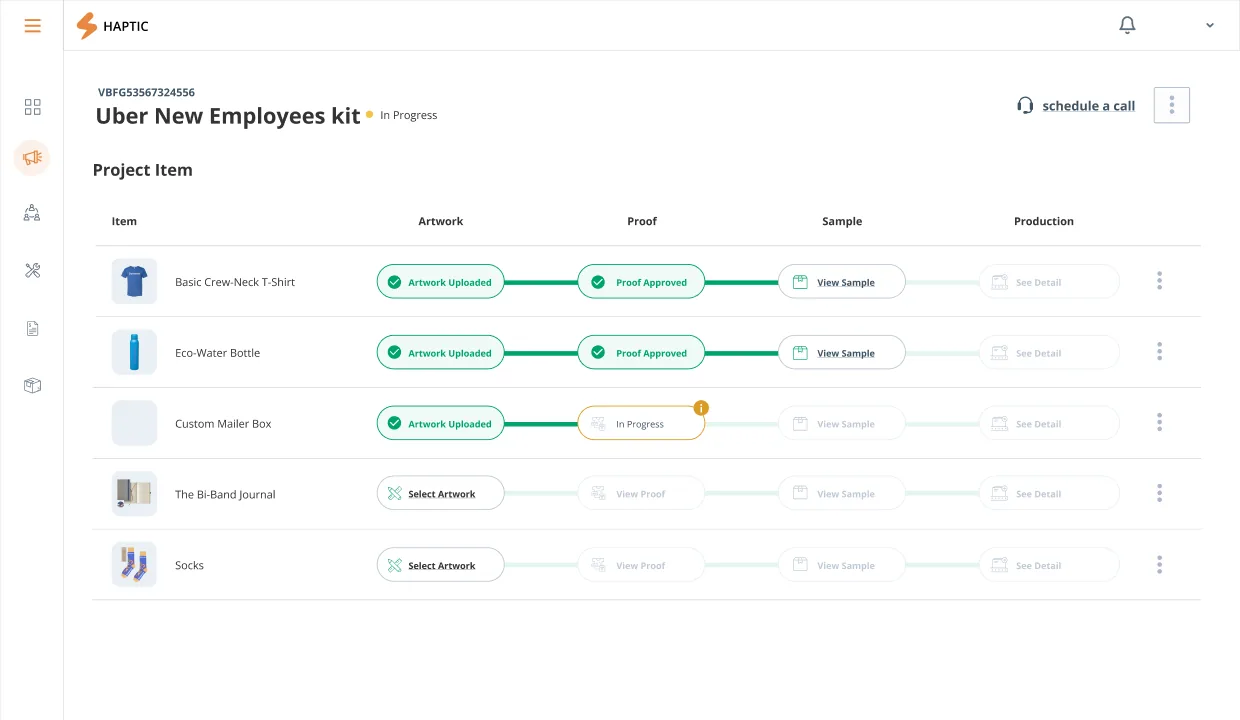Click schedule a call link
The image size is (1240, 720).
1088,106
